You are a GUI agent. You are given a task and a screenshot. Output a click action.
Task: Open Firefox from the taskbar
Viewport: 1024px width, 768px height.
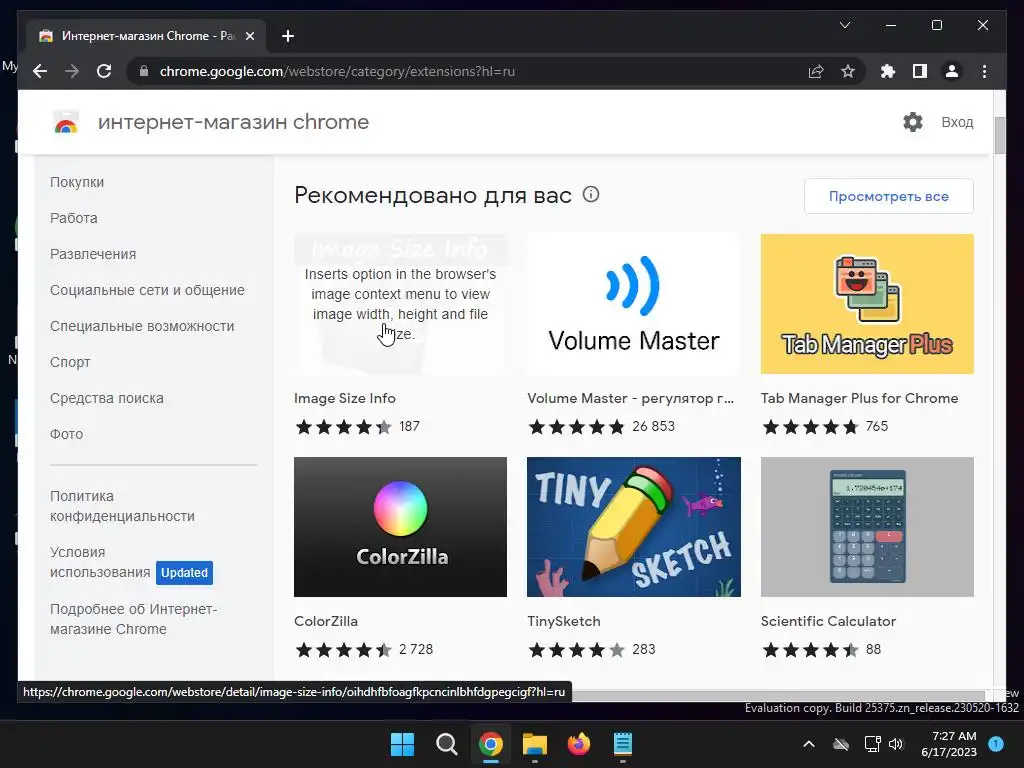(x=579, y=744)
